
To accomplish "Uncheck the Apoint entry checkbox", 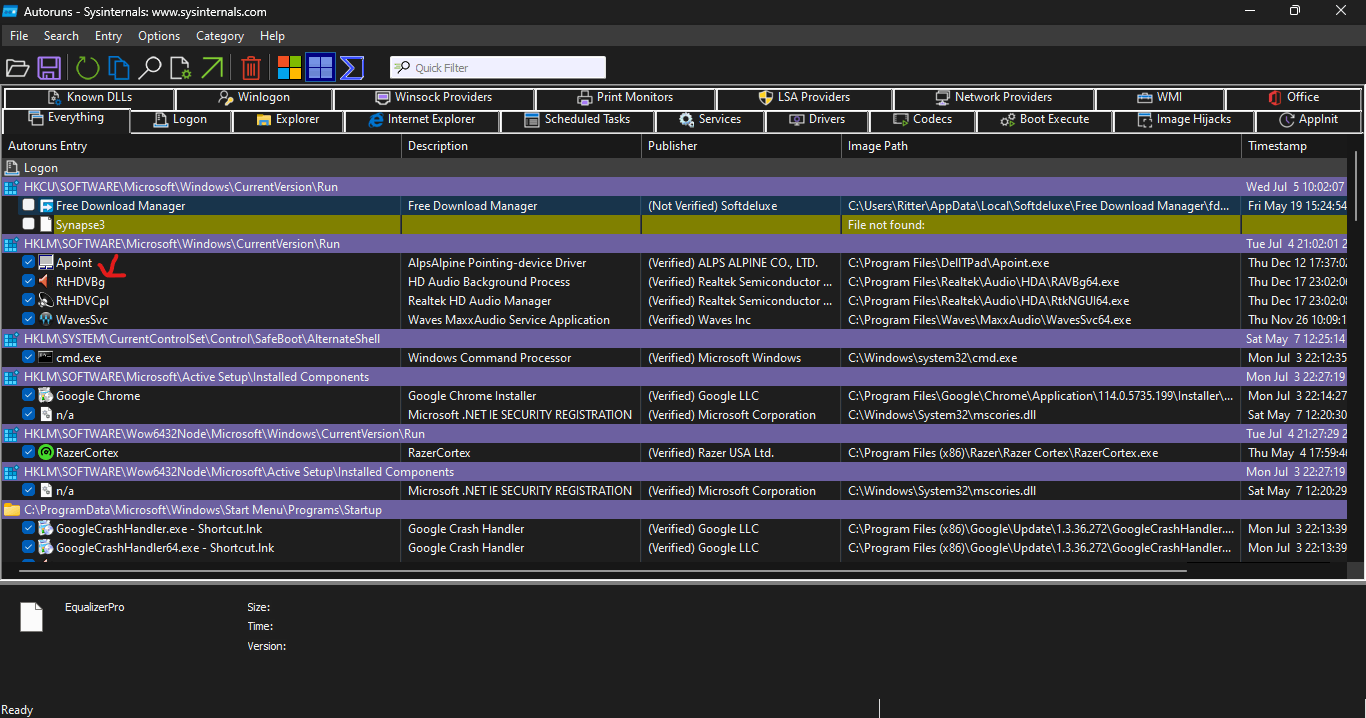I will 29,263.
